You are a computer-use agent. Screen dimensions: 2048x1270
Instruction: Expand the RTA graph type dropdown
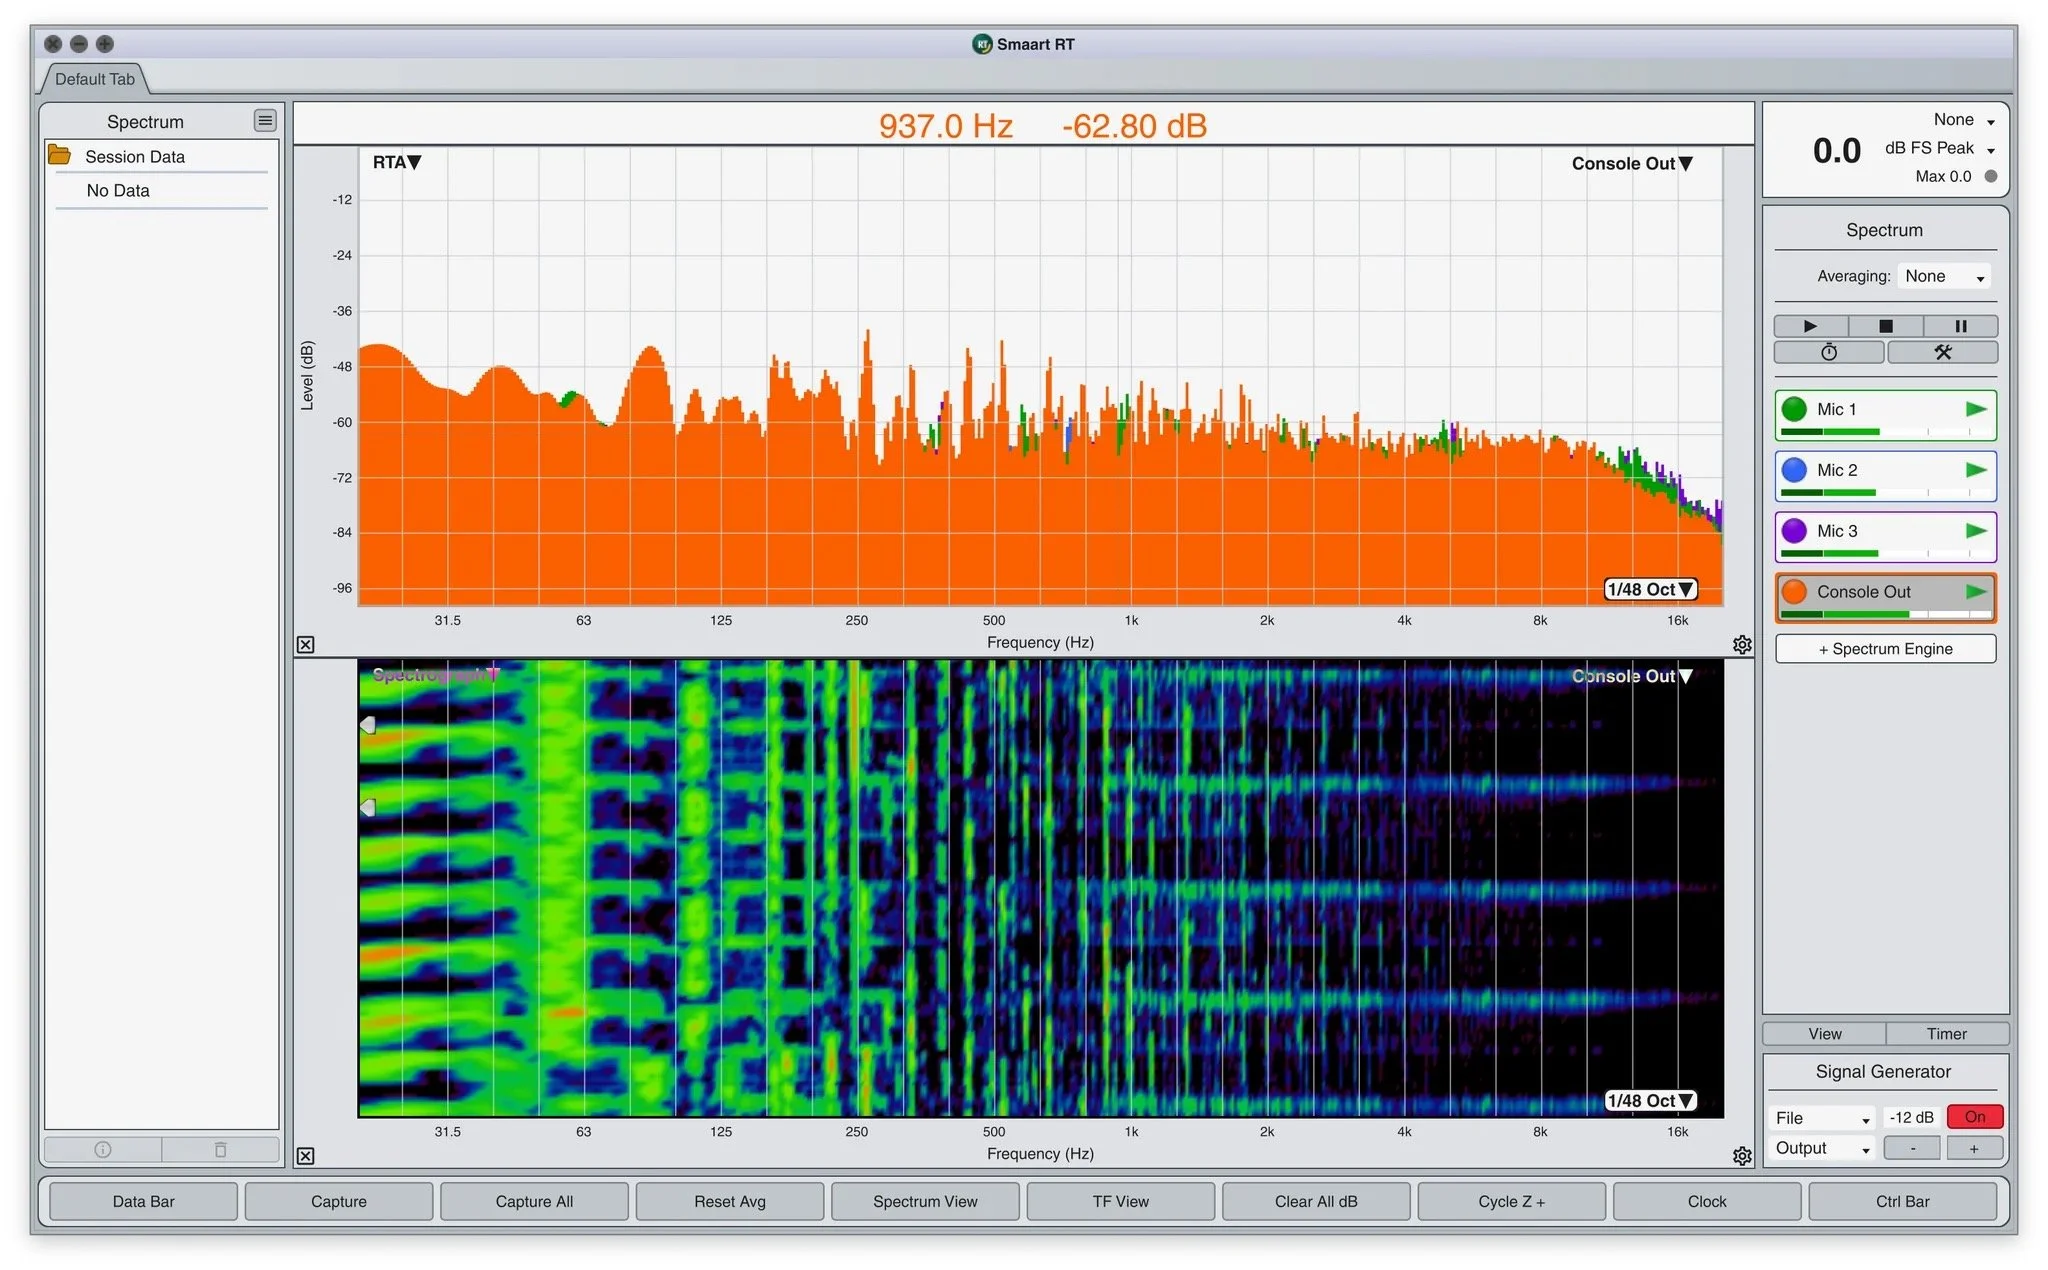397,162
